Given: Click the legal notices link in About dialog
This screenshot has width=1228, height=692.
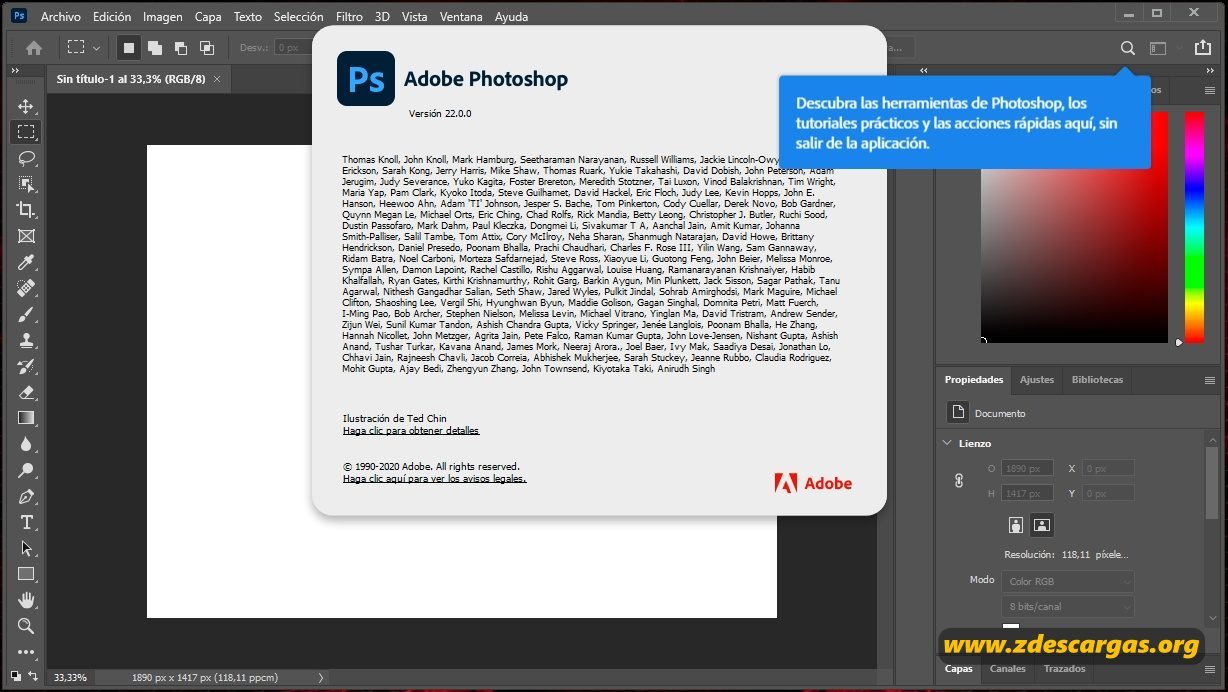Looking at the screenshot, I should tap(434, 479).
